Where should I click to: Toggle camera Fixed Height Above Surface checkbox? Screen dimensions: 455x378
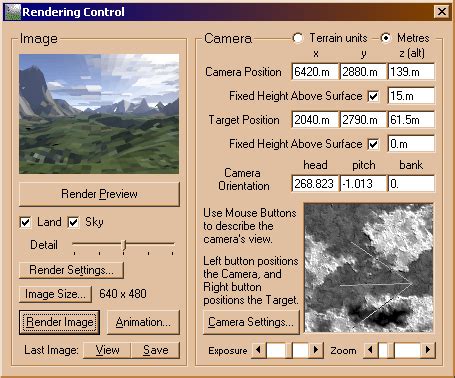373,97
